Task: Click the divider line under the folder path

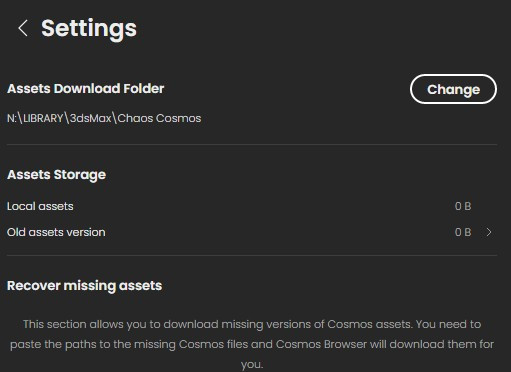Action: click(252, 145)
